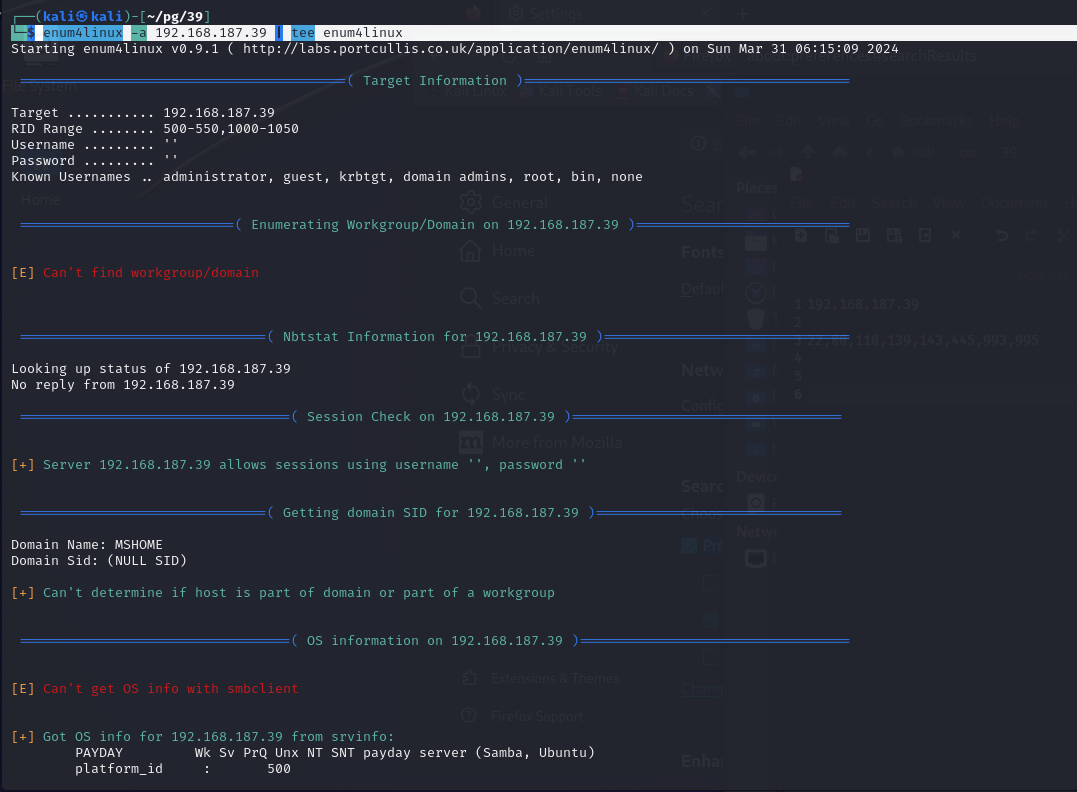This screenshot has height=792, width=1077.
Task: Click the 'OS information on' section header
Action: coord(435,641)
